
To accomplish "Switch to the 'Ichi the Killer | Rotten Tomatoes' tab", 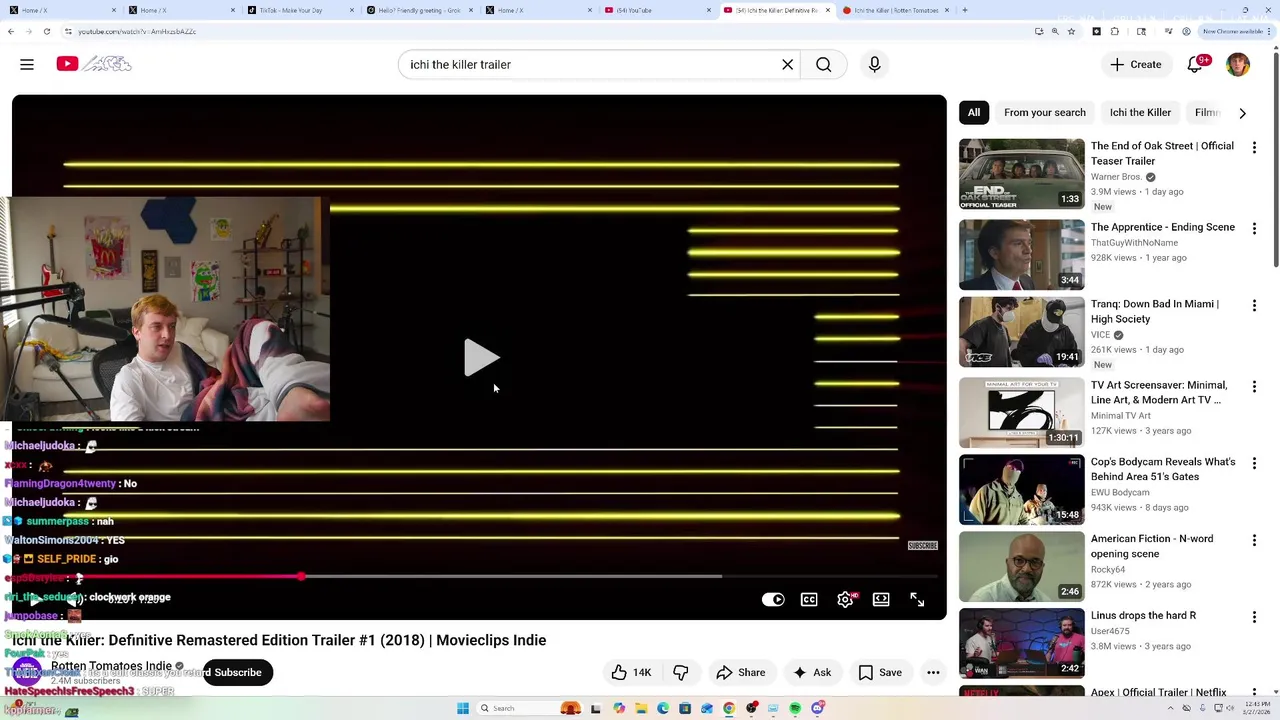I will (895, 10).
